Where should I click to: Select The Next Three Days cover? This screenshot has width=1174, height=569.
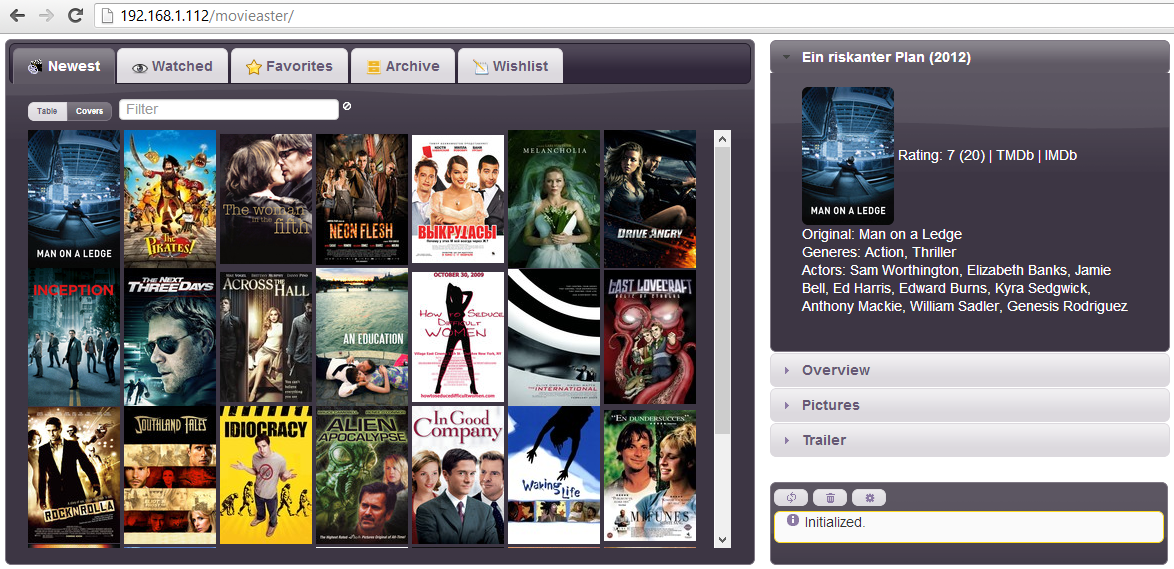pos(170,337)
